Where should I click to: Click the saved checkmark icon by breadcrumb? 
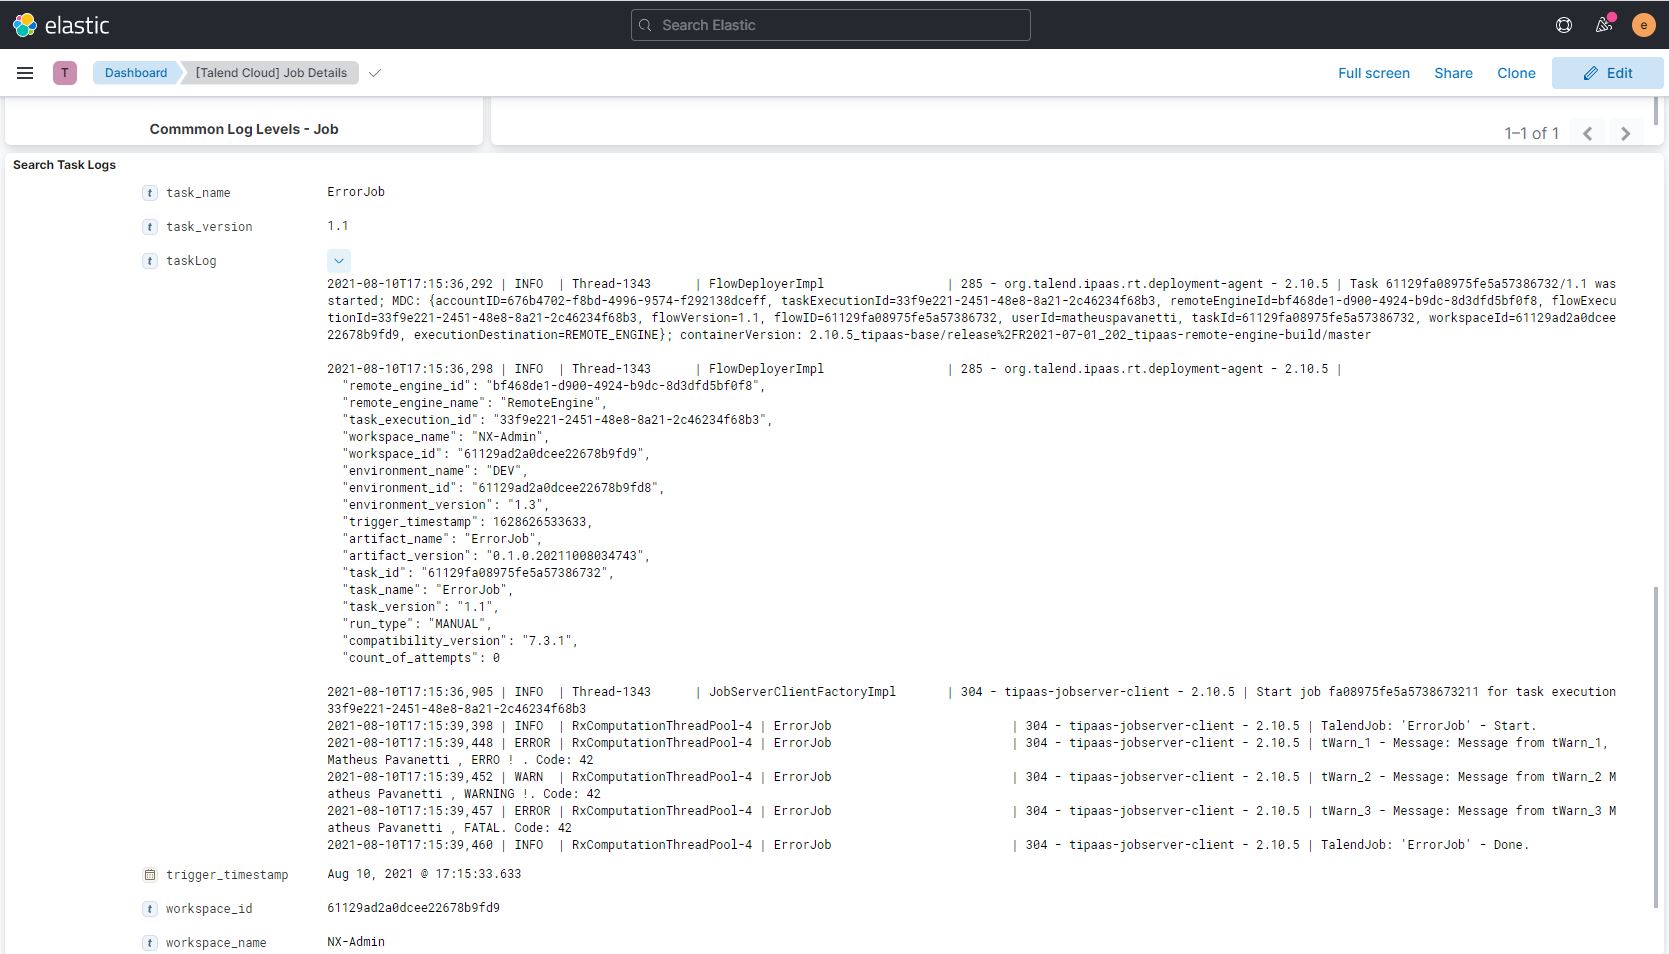tap(375, 73)
